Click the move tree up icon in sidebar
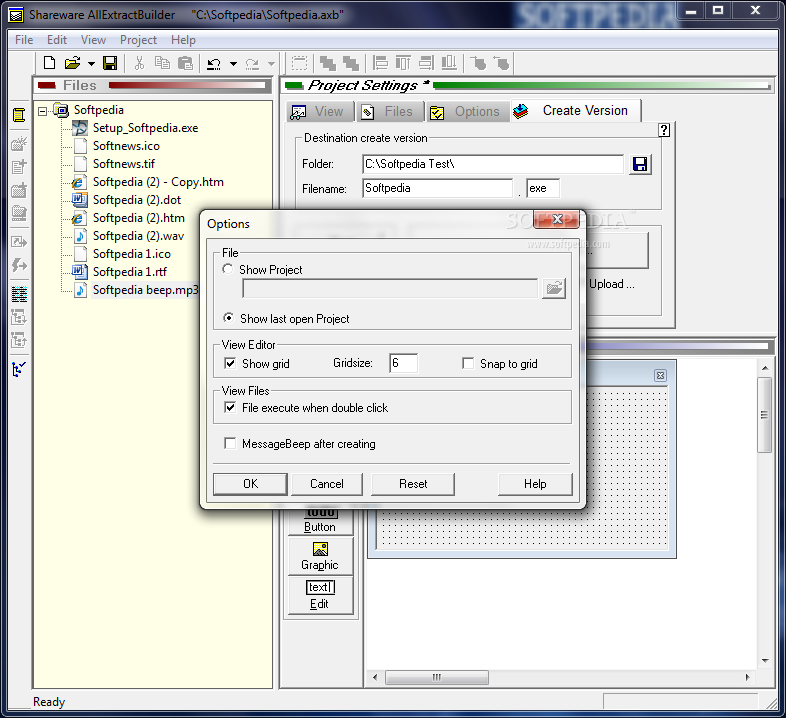This screenshot has height=718, width=786. pos(19,340)
